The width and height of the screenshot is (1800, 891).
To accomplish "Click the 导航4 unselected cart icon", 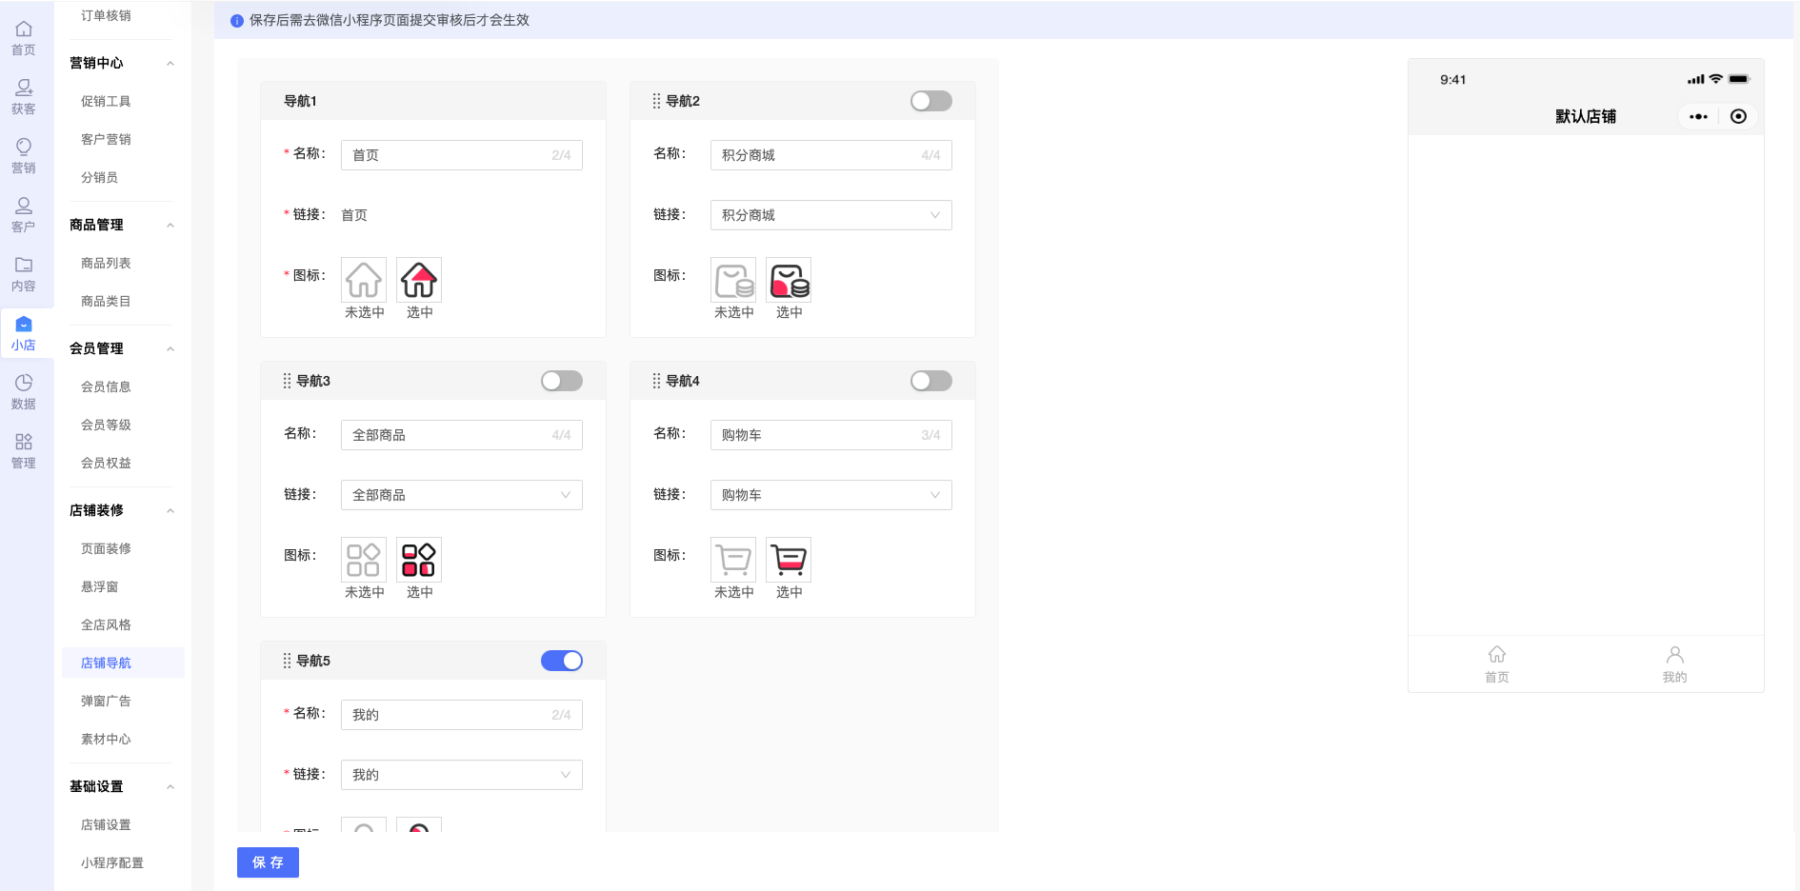I will (733, 560).
